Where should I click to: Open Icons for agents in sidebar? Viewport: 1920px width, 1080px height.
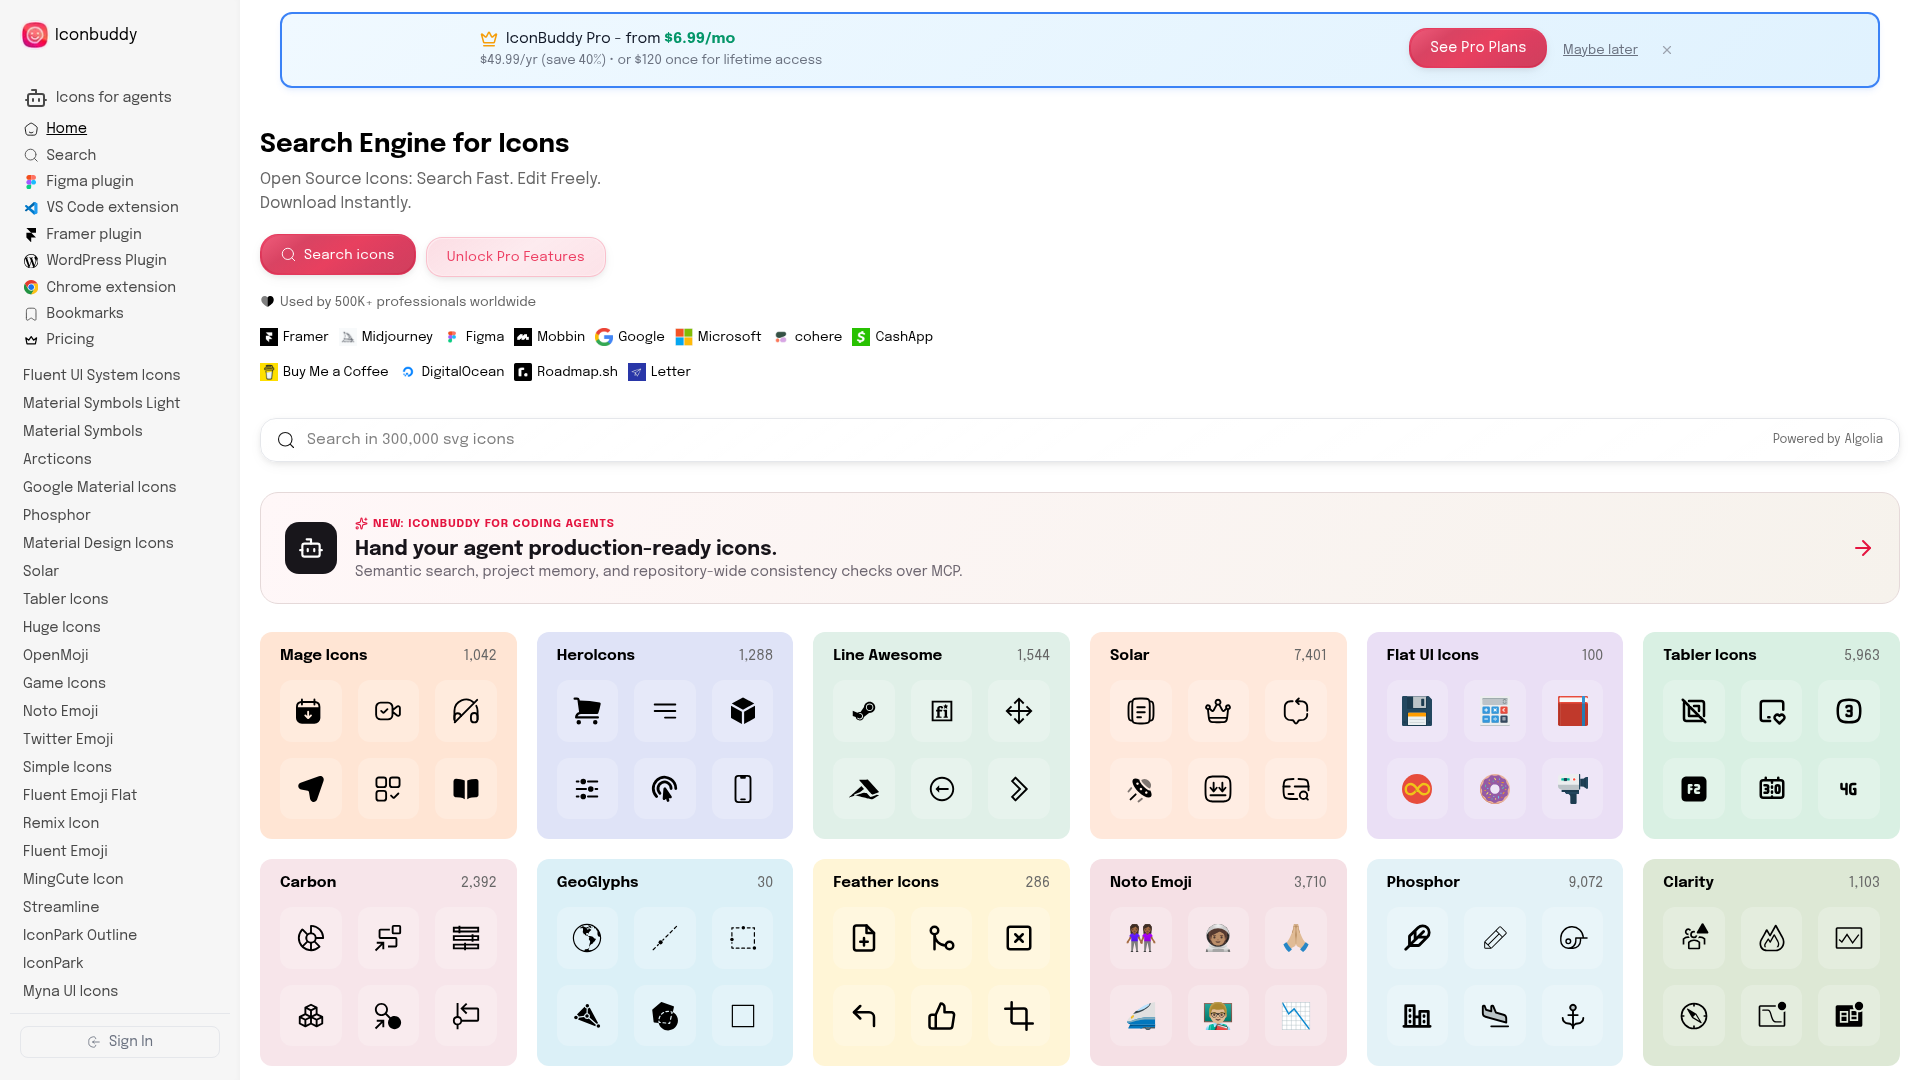[x=98, y=97]
